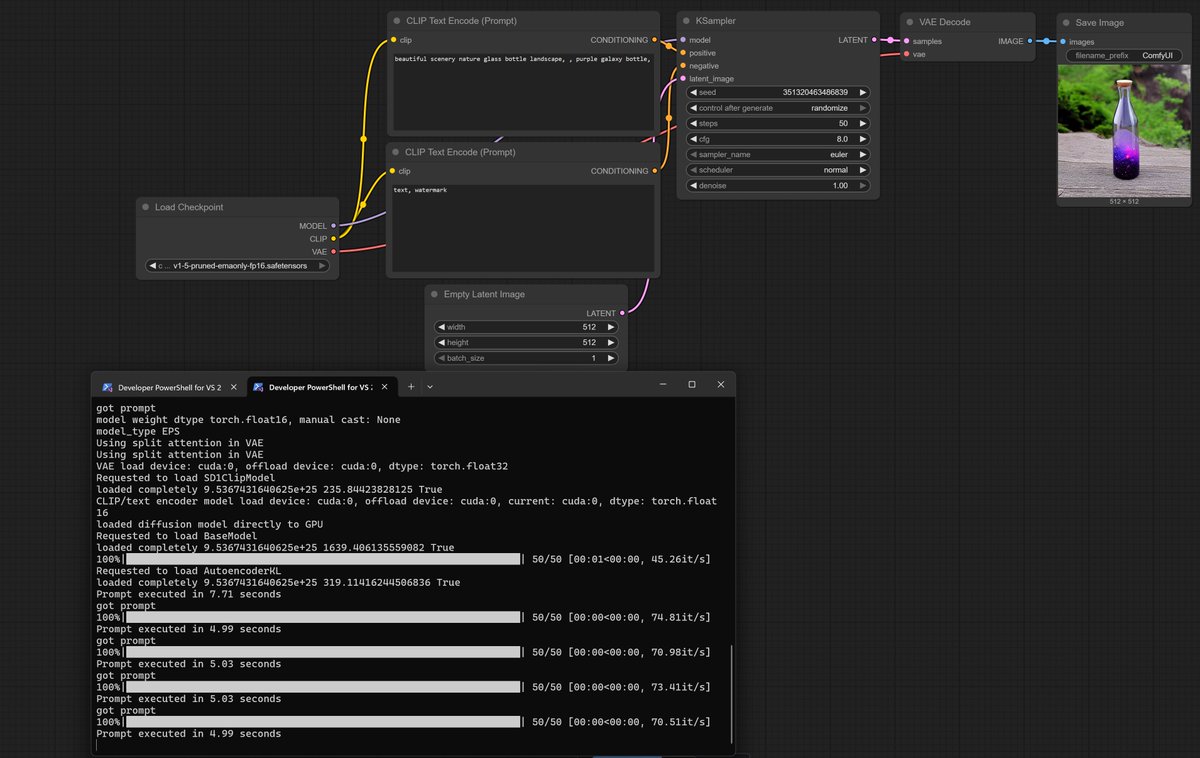Click the LATENT output dot on KSampler
The image size is (1200, 758).
875,40
